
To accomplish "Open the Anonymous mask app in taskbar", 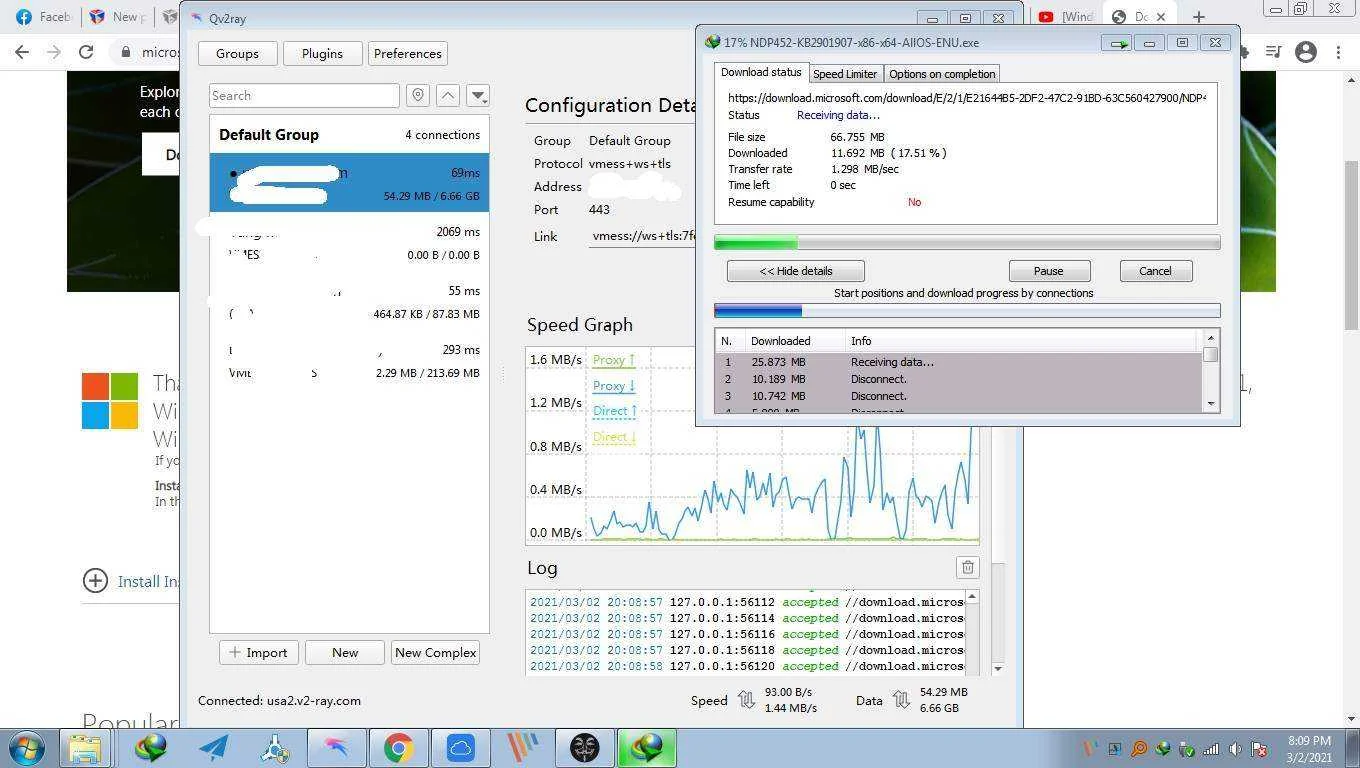I will click(x=584, y=748).
